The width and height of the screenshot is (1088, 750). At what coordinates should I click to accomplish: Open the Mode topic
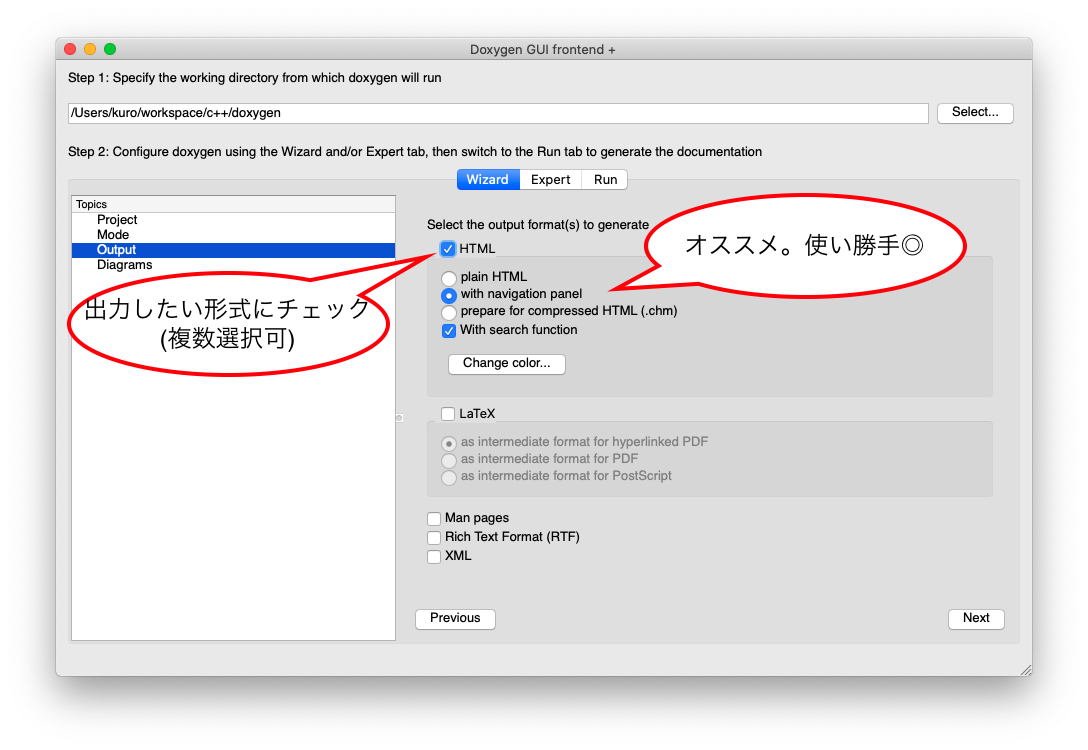[113, 235]
